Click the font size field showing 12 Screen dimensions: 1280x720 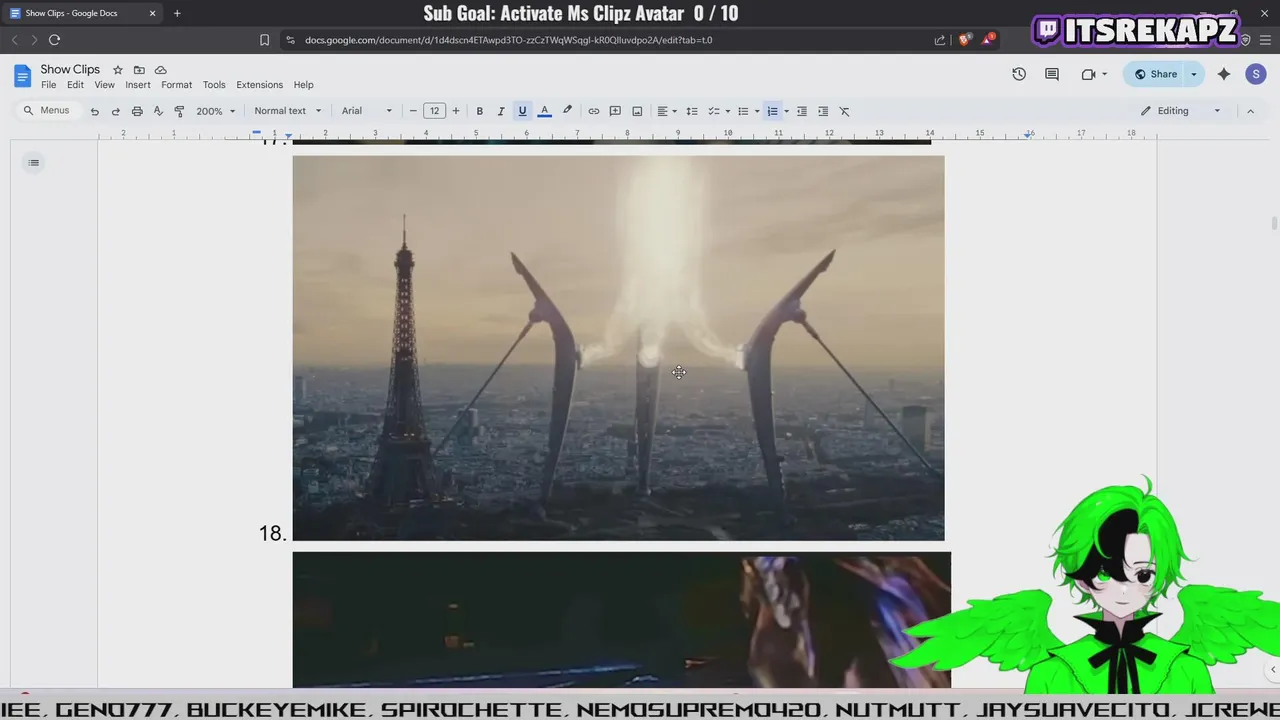tap(434, 111)
